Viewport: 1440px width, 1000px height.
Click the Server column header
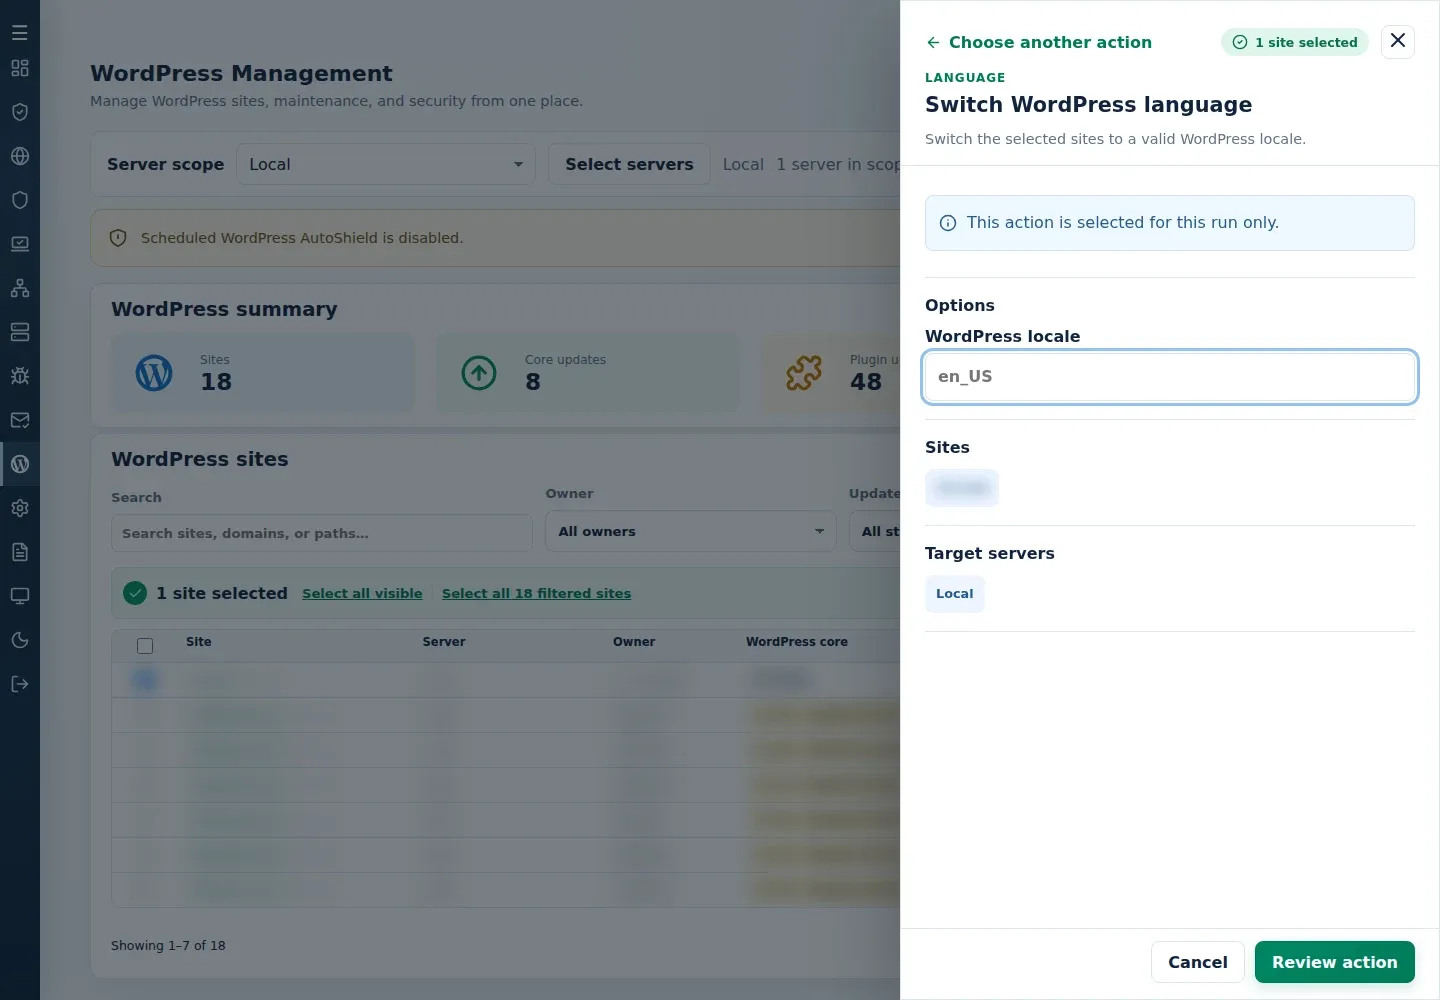click(444, 642)
